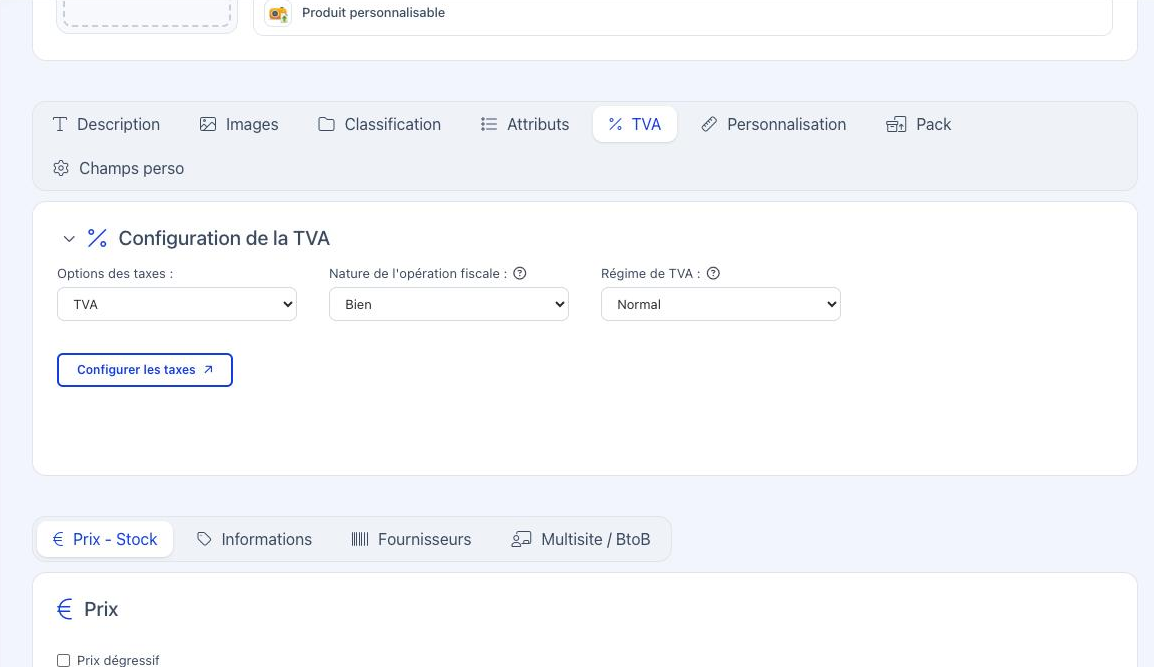Open the Attributs tab
The image size is (1154, 667).
[525, 124]
